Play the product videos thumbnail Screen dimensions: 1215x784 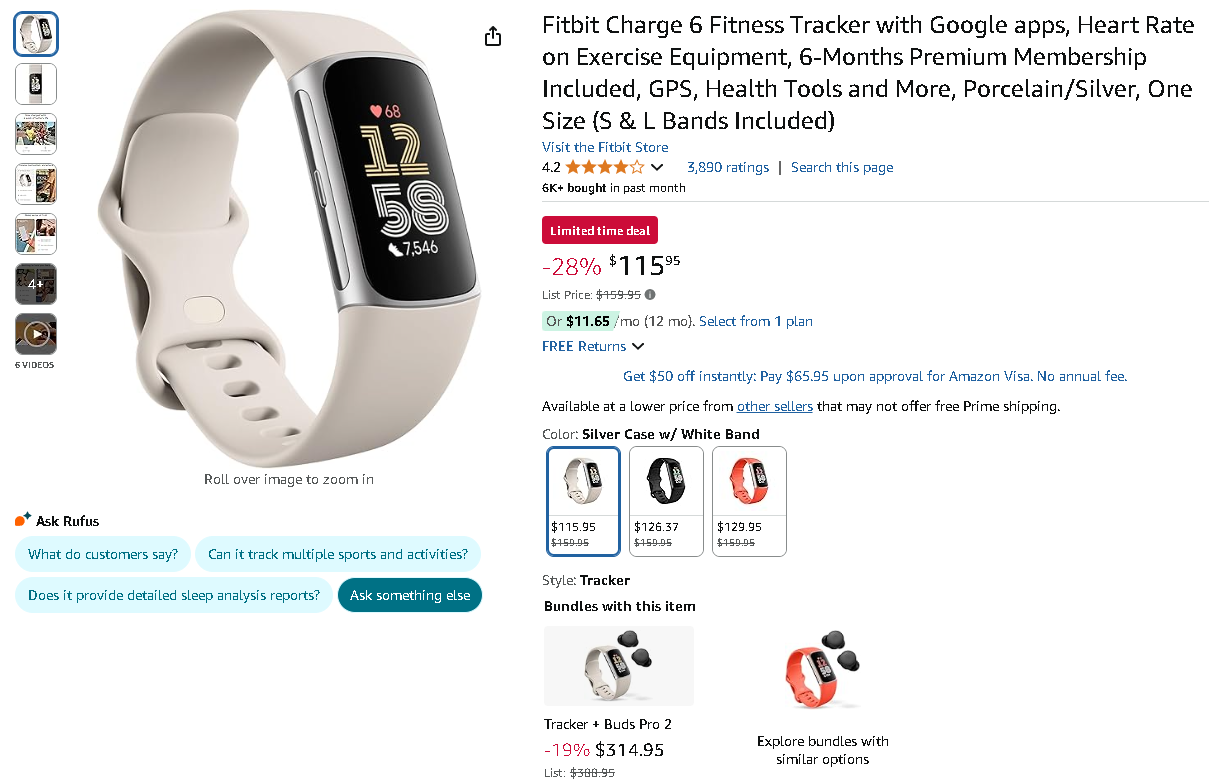tap(36, 334)
